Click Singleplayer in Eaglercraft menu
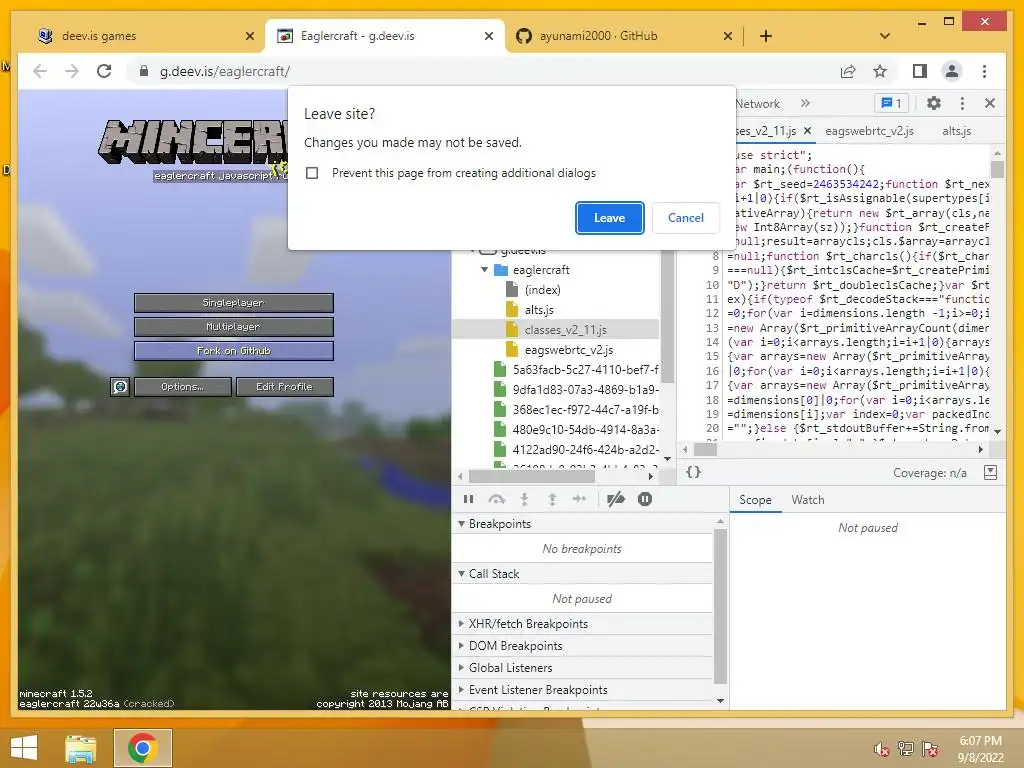Screen dimensions: 1024x768 234,303
